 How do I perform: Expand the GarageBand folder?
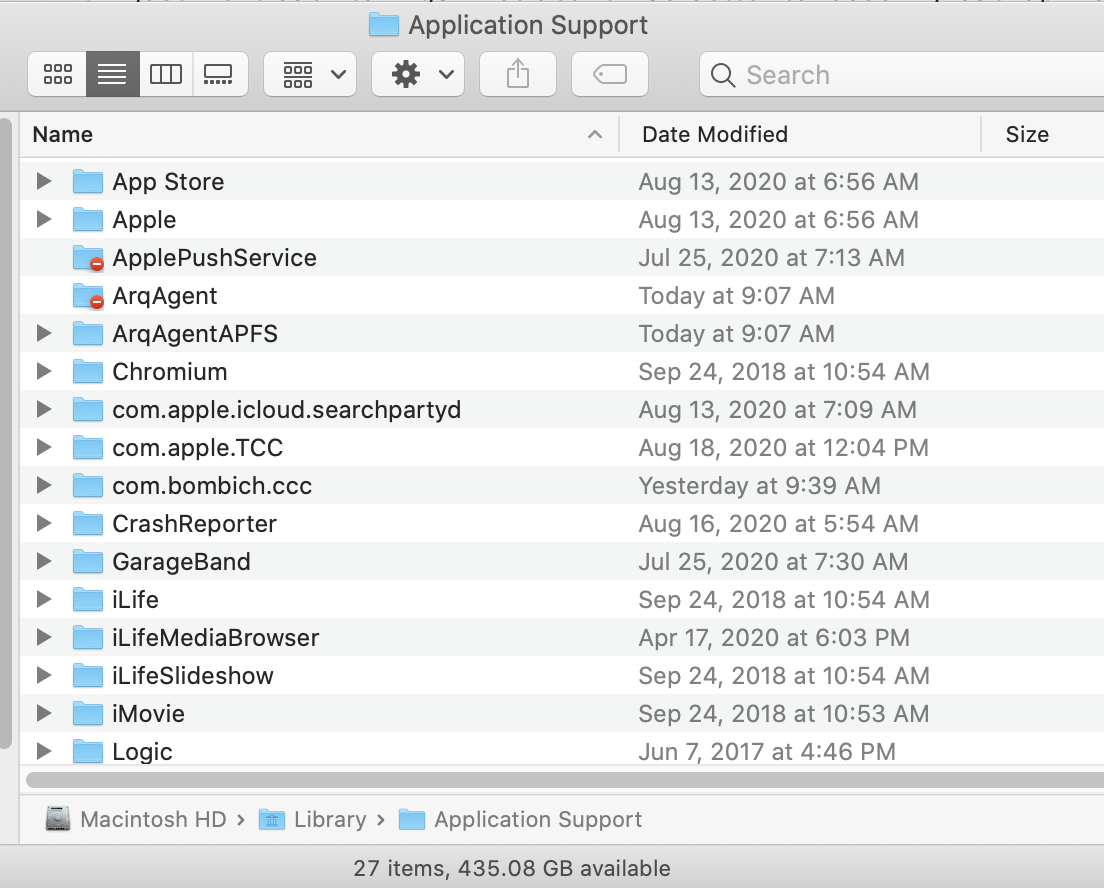point(43,562)
